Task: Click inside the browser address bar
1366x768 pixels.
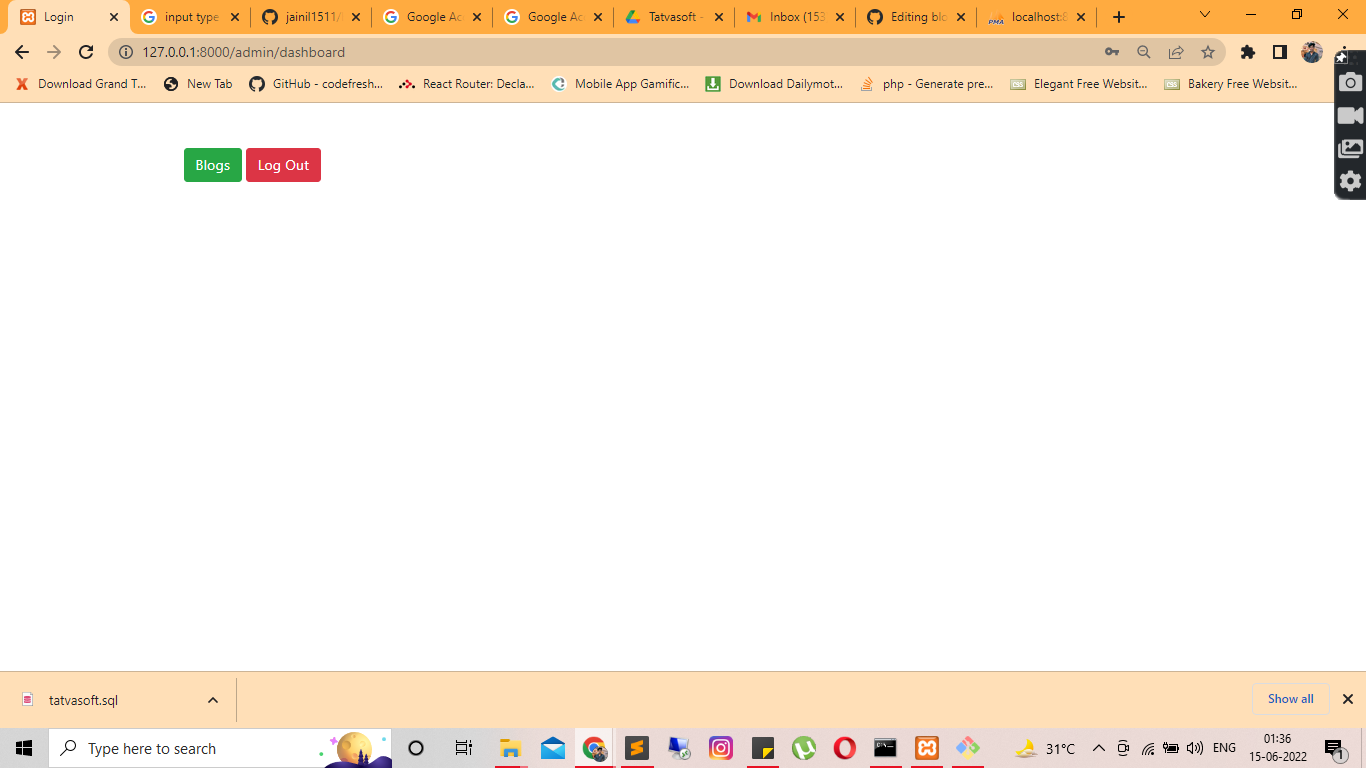Action: [400, 52]
